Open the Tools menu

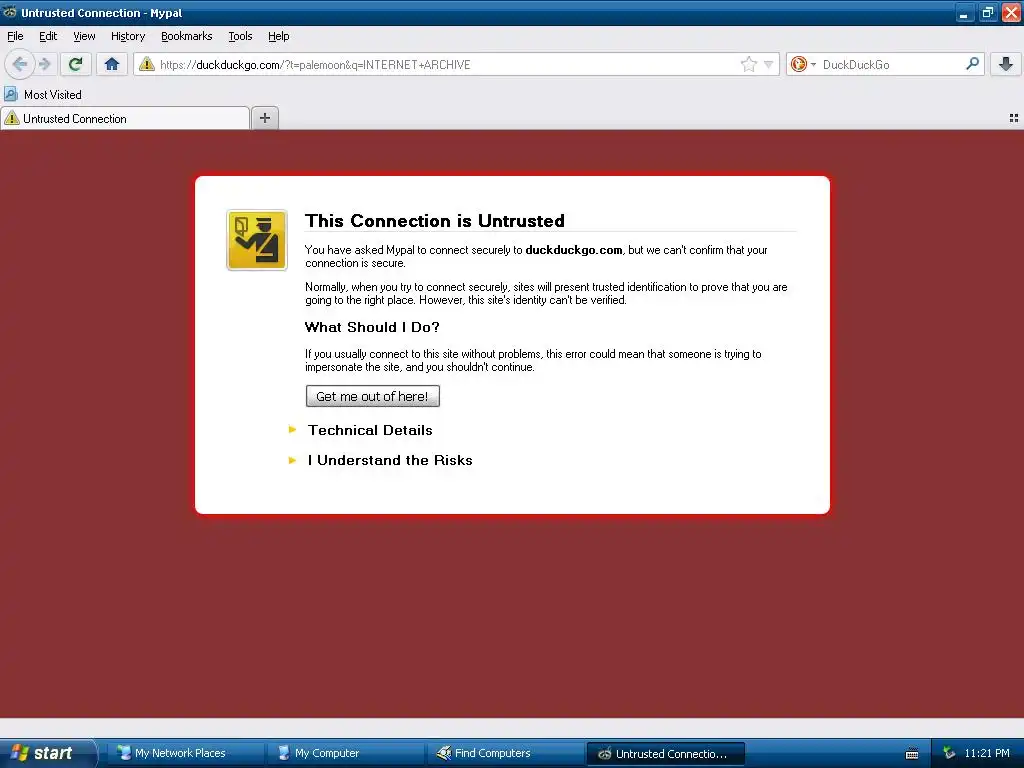pos(240,37)
